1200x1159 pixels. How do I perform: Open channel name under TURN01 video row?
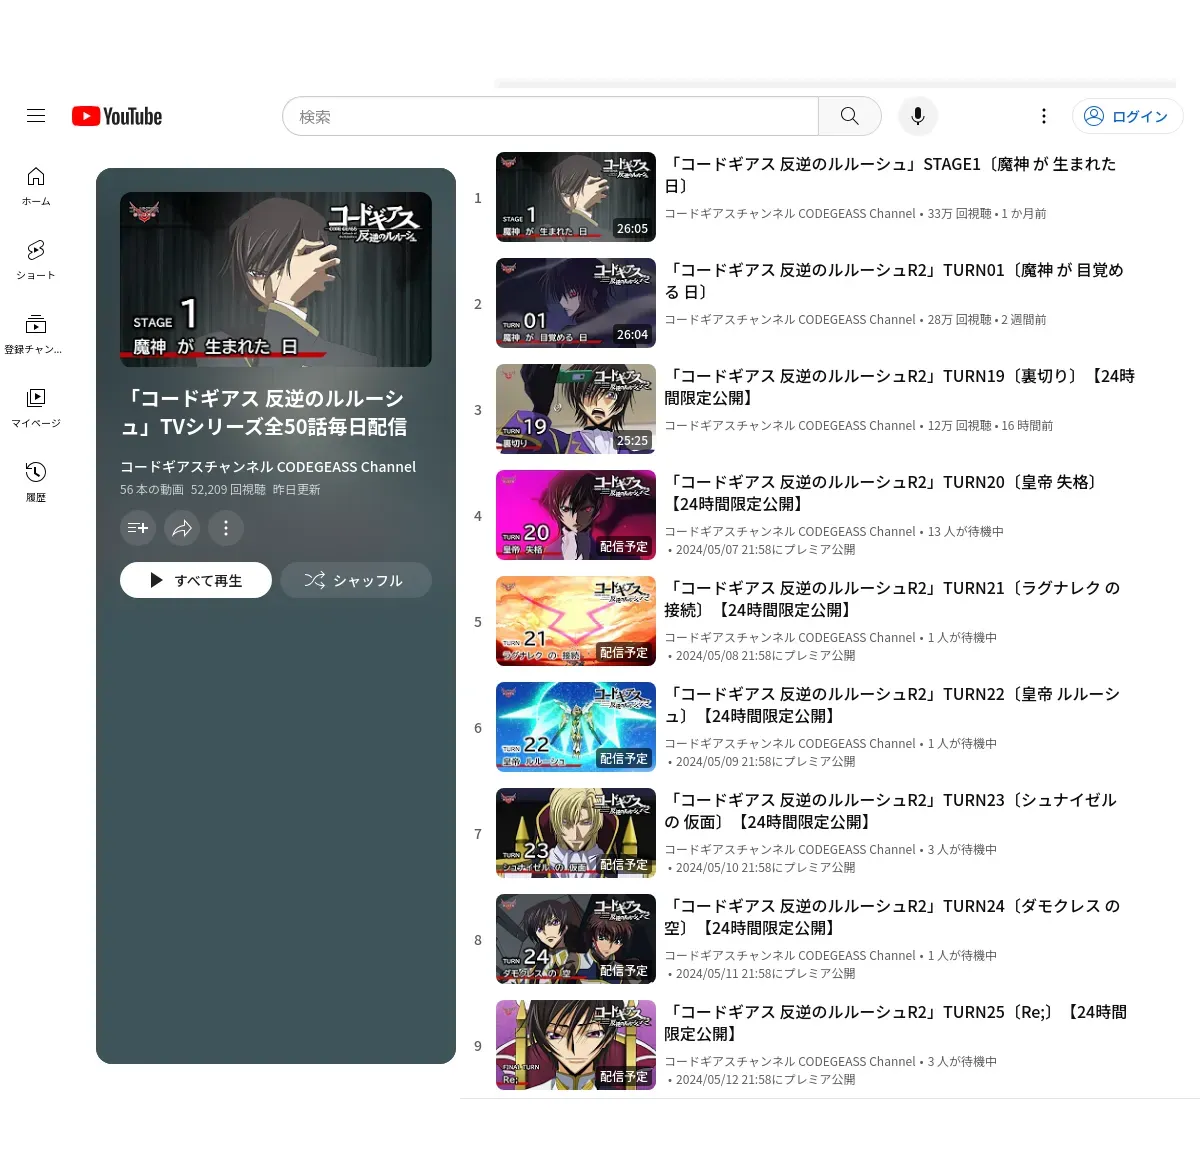790,320
